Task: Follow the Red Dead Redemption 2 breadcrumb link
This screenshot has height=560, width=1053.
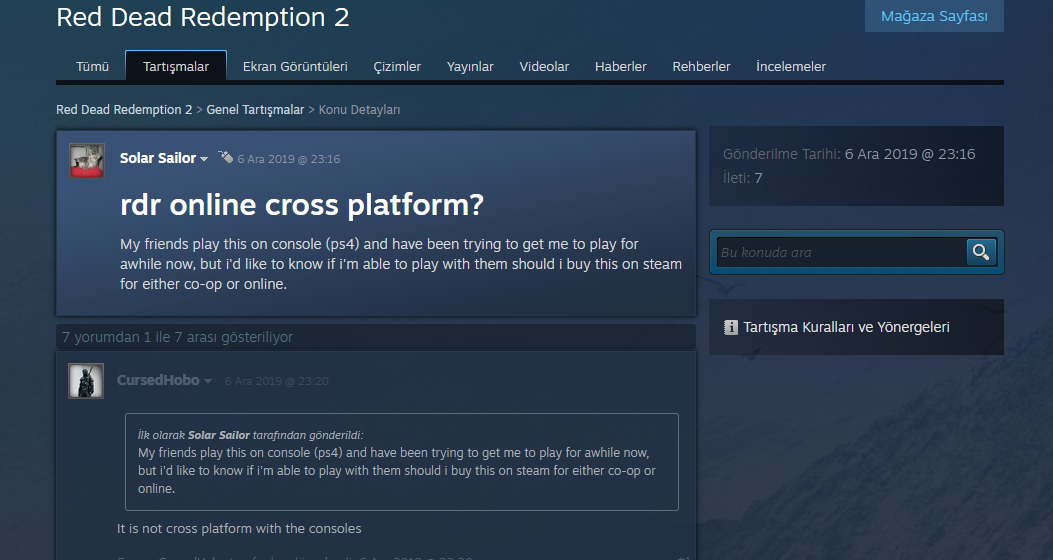Action: pyautogui.click(x=124, y=109)
